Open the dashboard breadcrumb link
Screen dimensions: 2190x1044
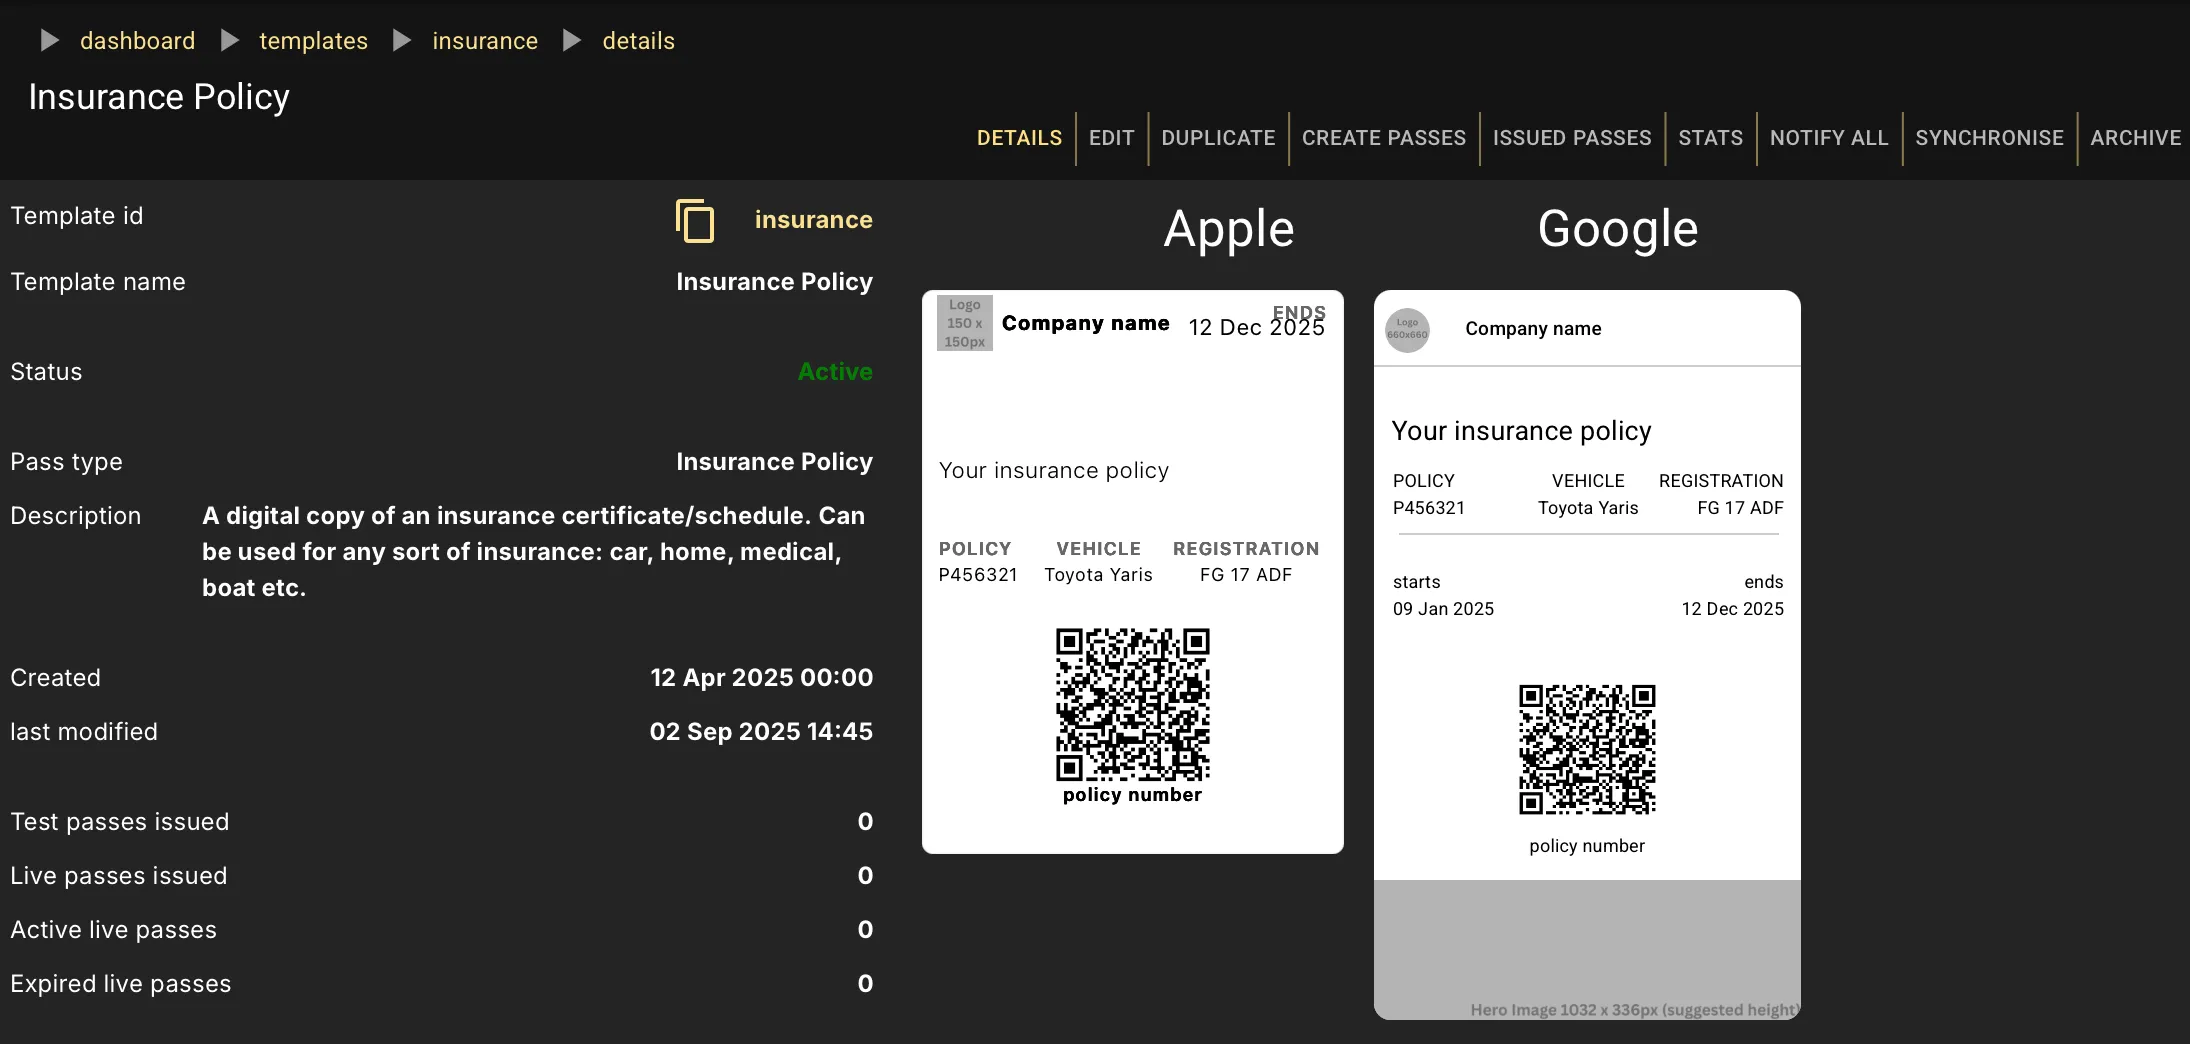137,41
